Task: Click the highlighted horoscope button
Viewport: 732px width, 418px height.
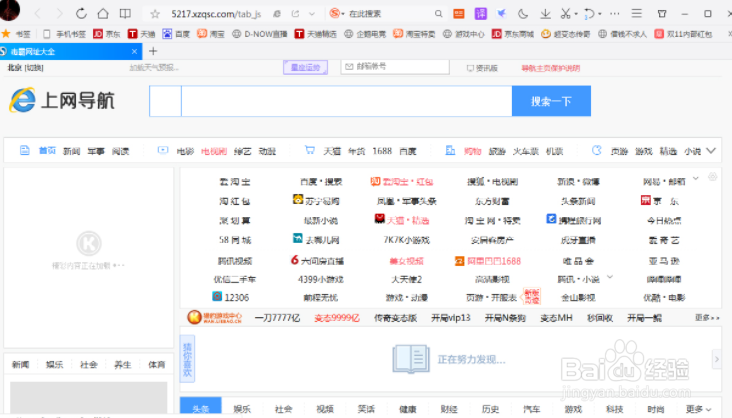Action: coord(305,67)
